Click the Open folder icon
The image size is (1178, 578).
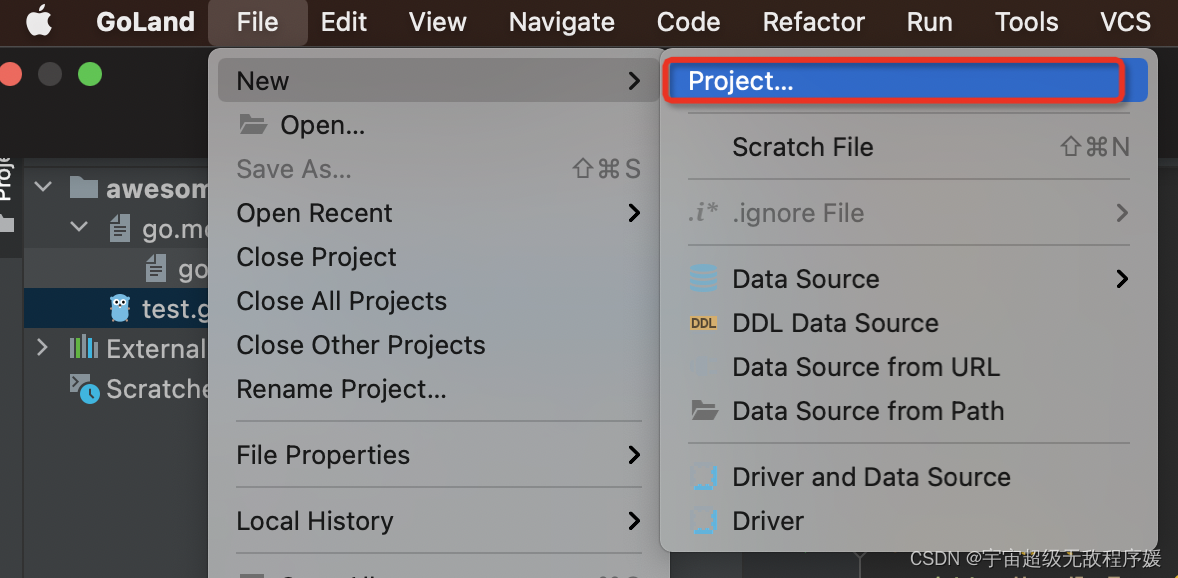(x=253, y=125)
